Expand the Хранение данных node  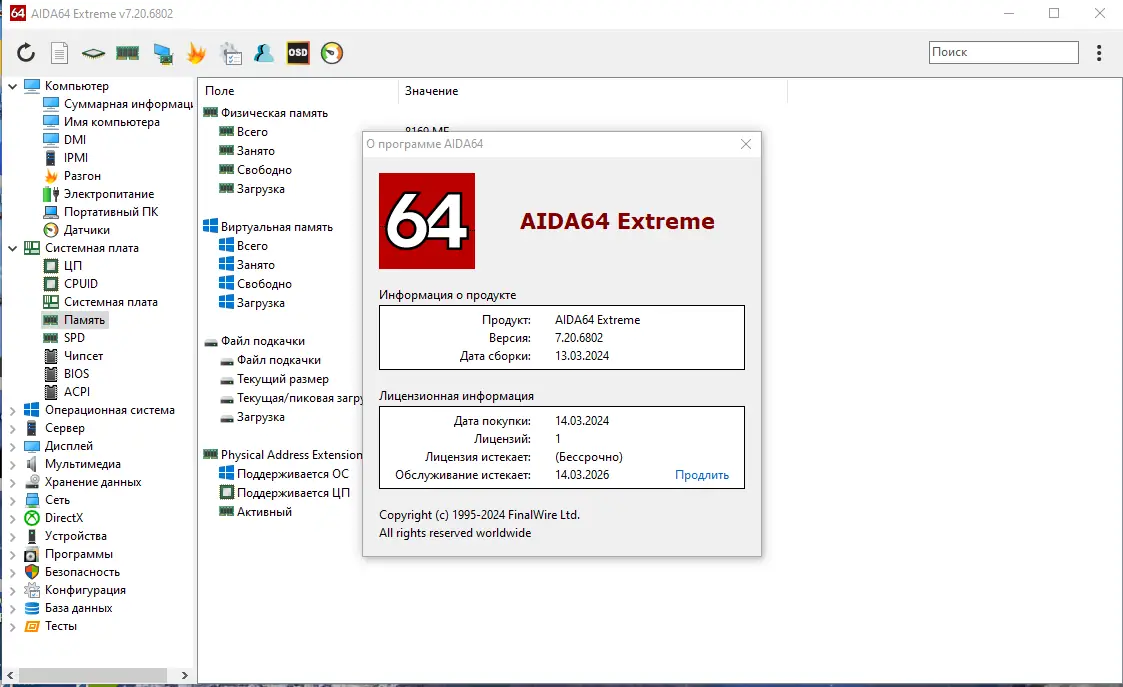tap(12, 483)
